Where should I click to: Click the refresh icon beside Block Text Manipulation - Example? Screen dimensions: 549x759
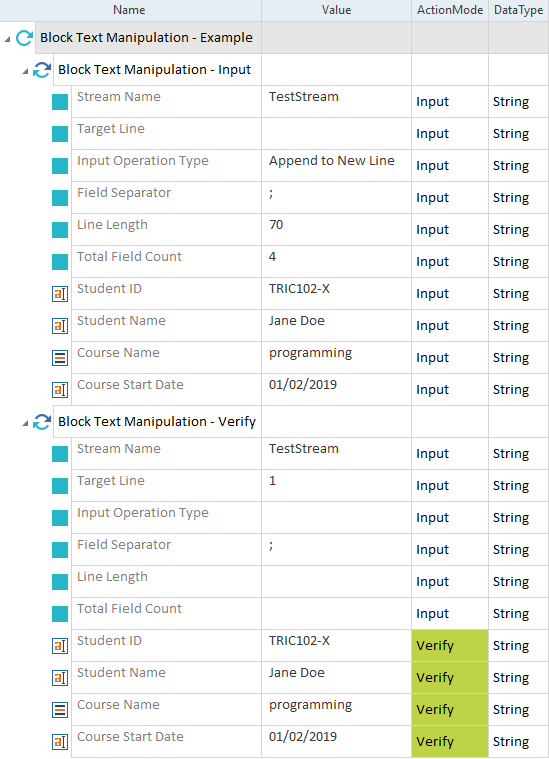tap(24, 38)
